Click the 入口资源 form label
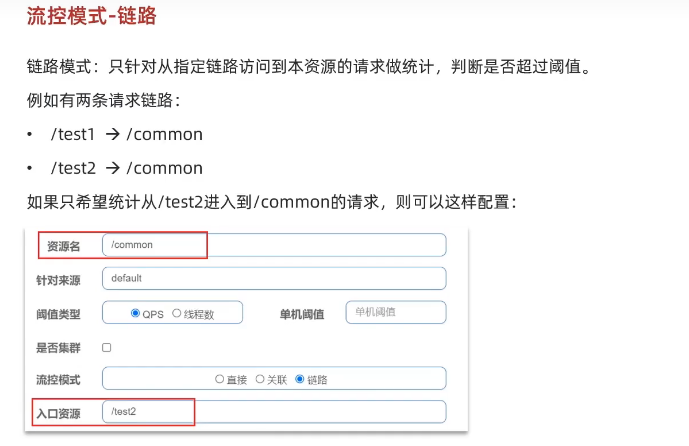Viewport: 689px width, 446px height. click(62, 413)
